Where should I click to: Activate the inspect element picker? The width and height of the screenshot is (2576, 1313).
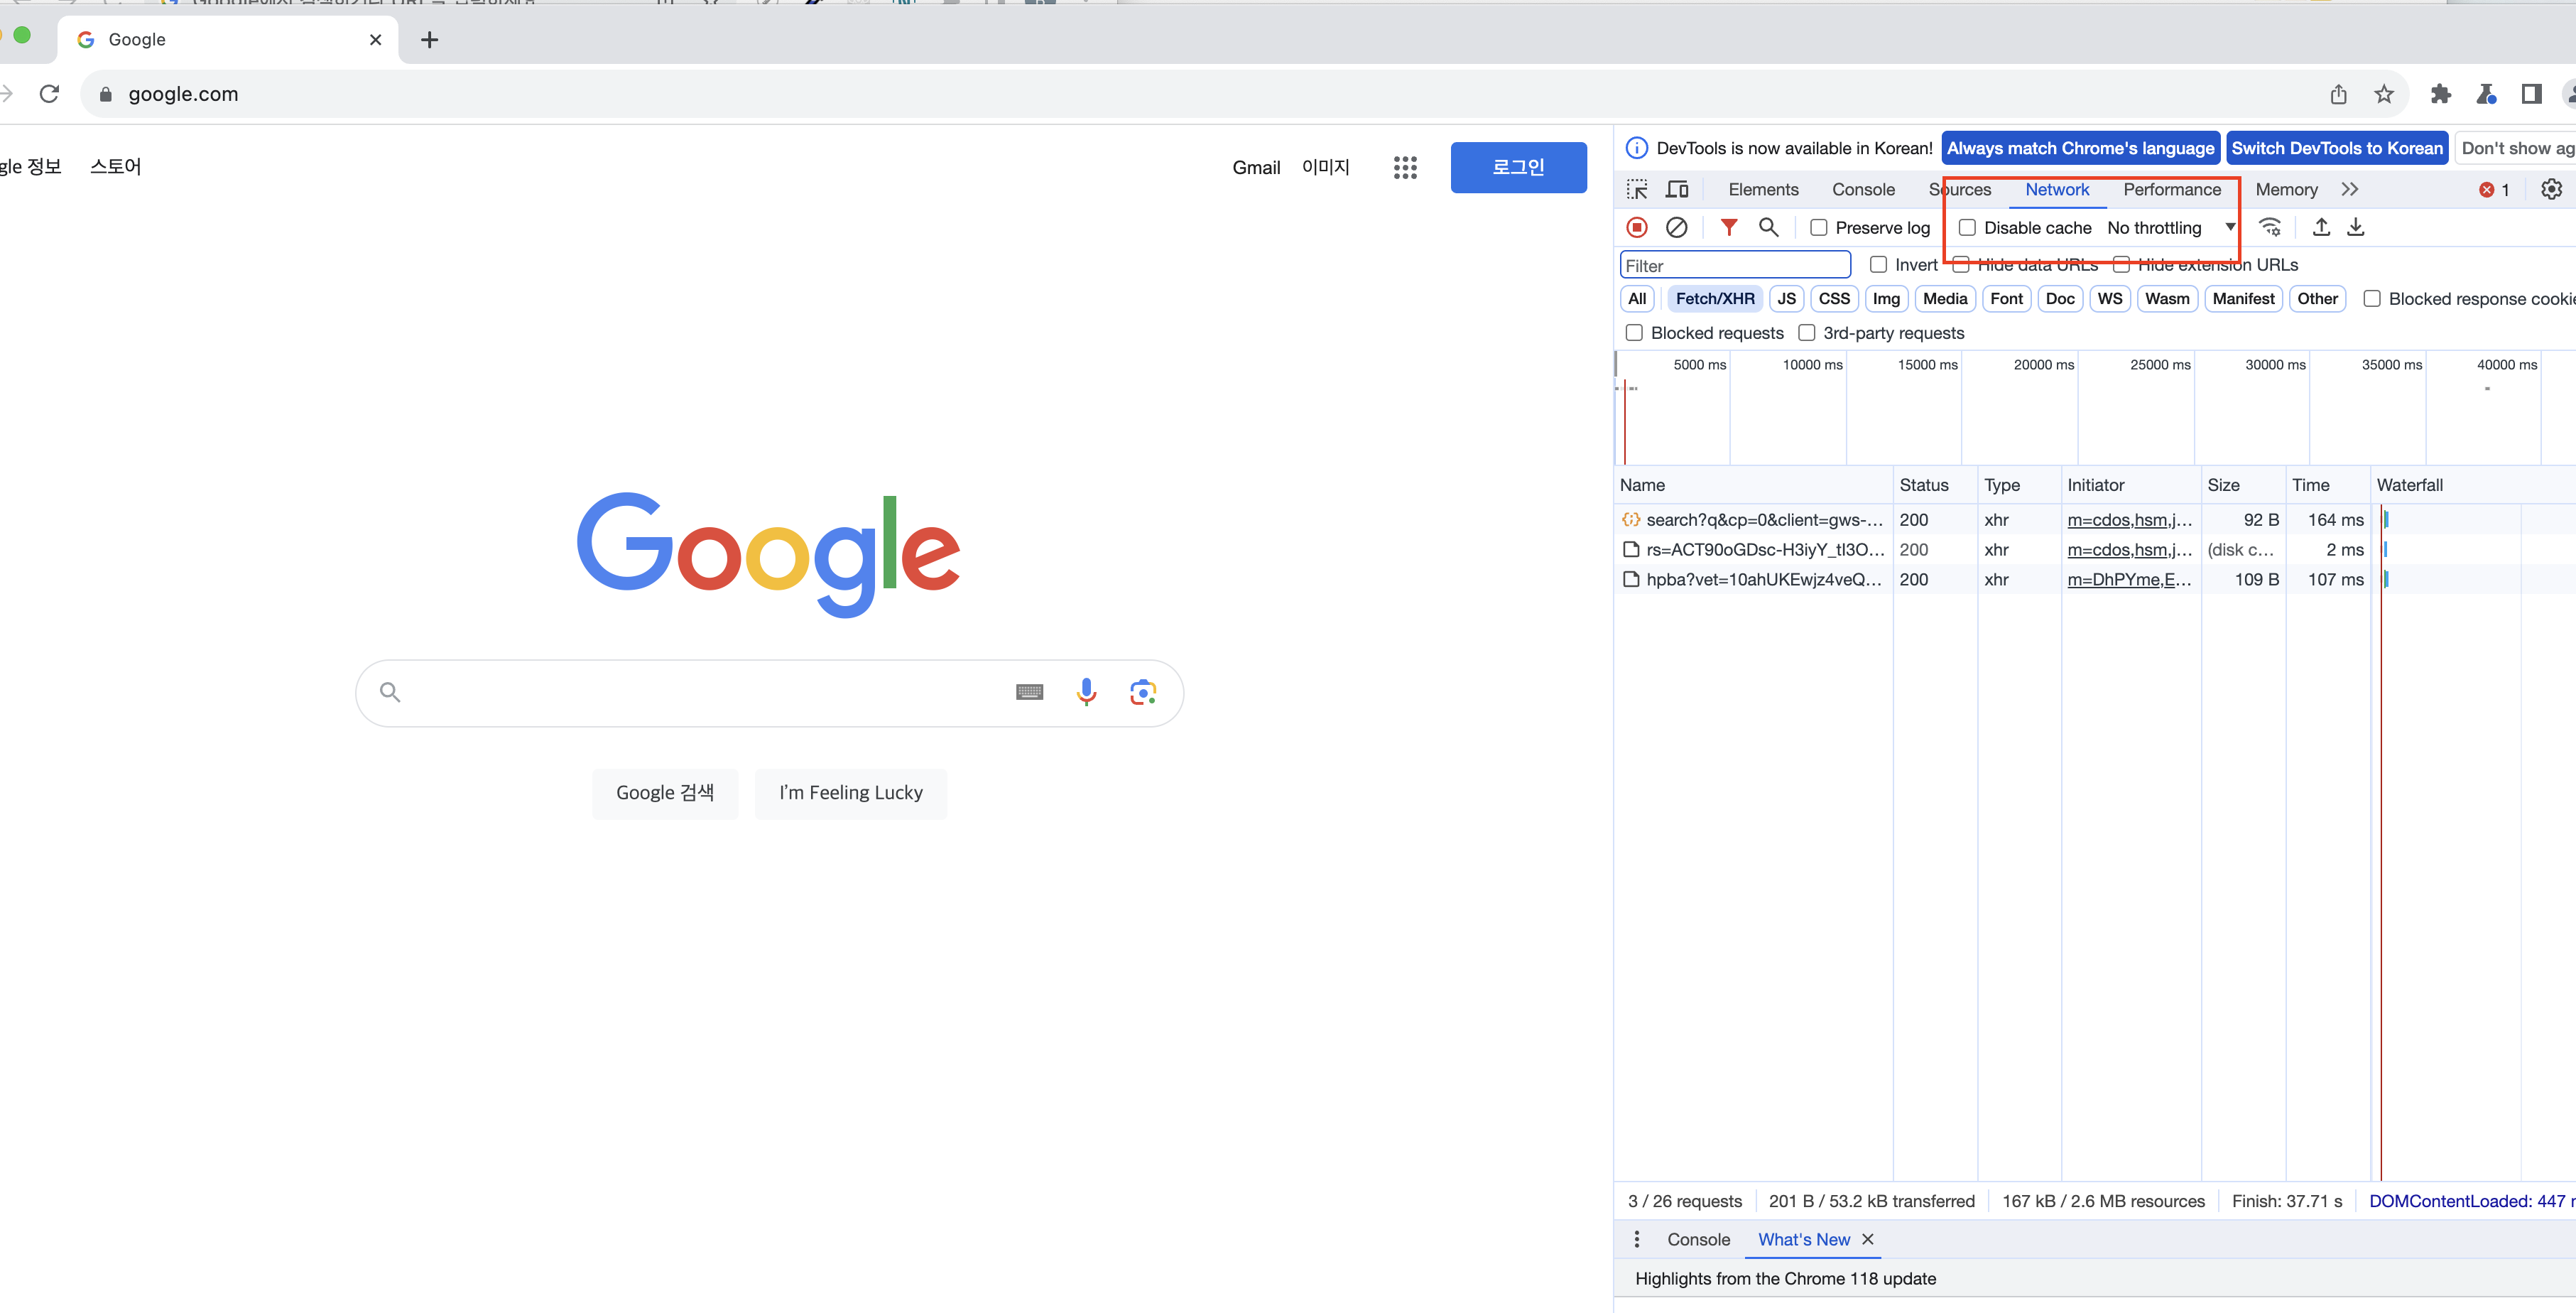[x=1637, y=190]
